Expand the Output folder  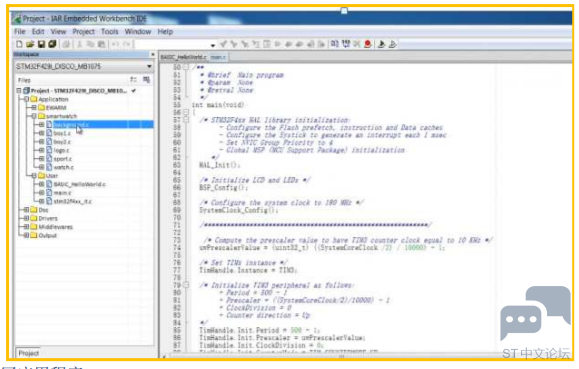tap(26, 235)
